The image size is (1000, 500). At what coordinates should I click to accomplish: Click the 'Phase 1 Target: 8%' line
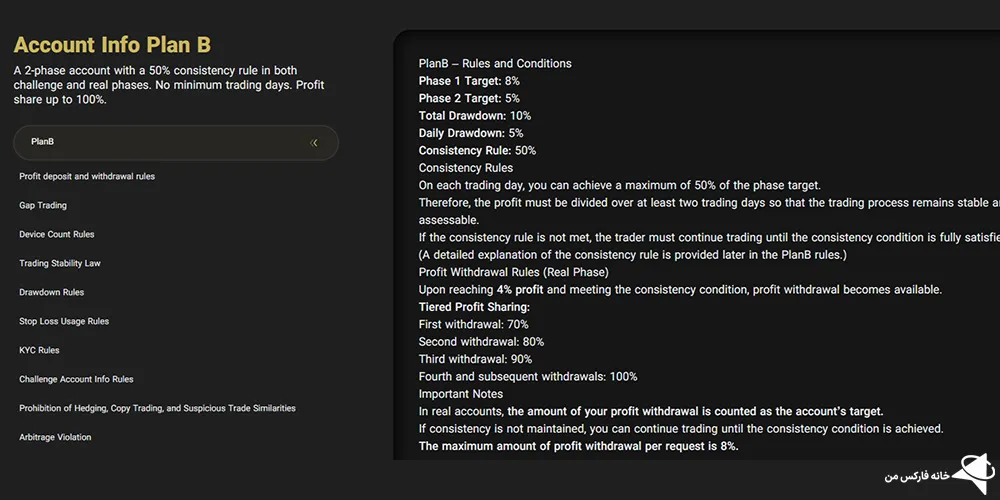469,81
